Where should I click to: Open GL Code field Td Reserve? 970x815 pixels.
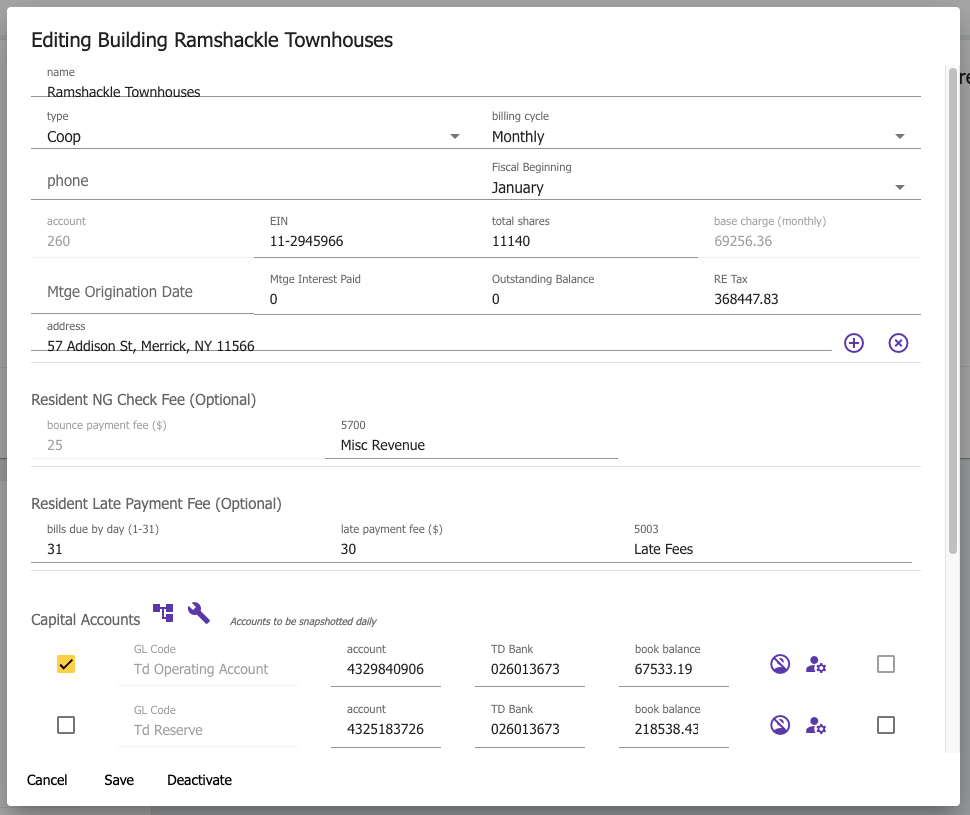[208, 723]
